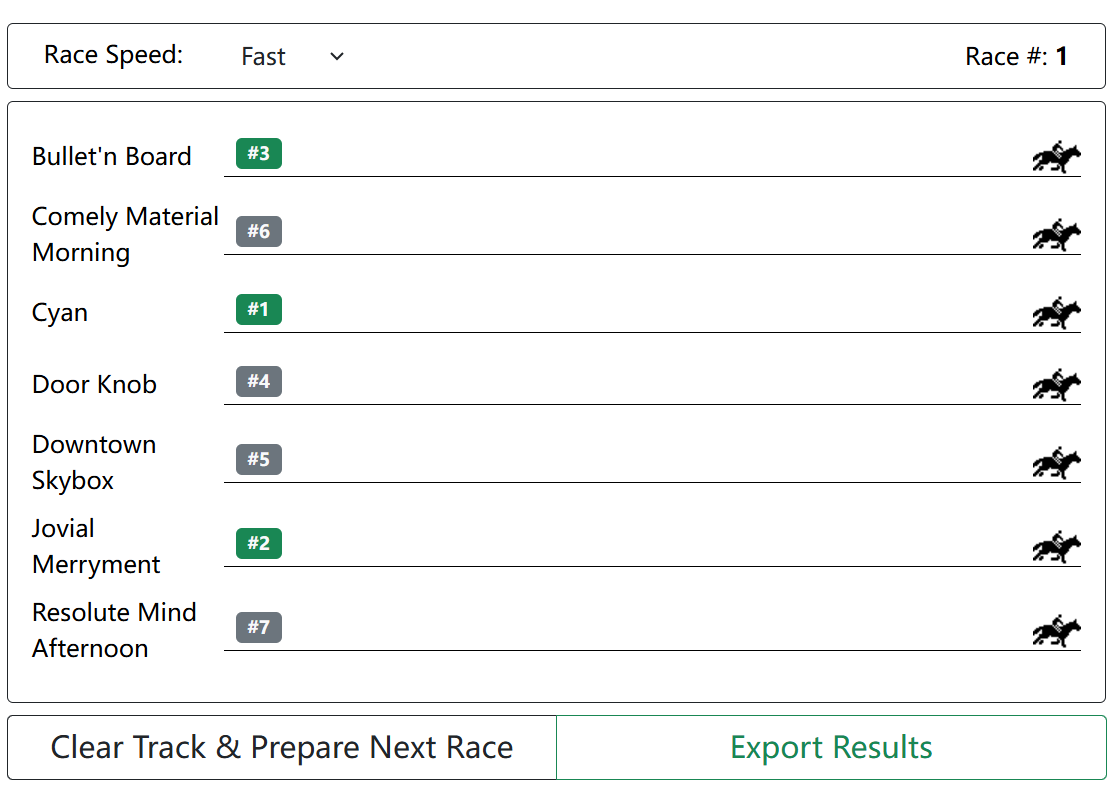Click the Downtown Skybox horse icon
The image size is (1120, 805).
click(1057, 462)
